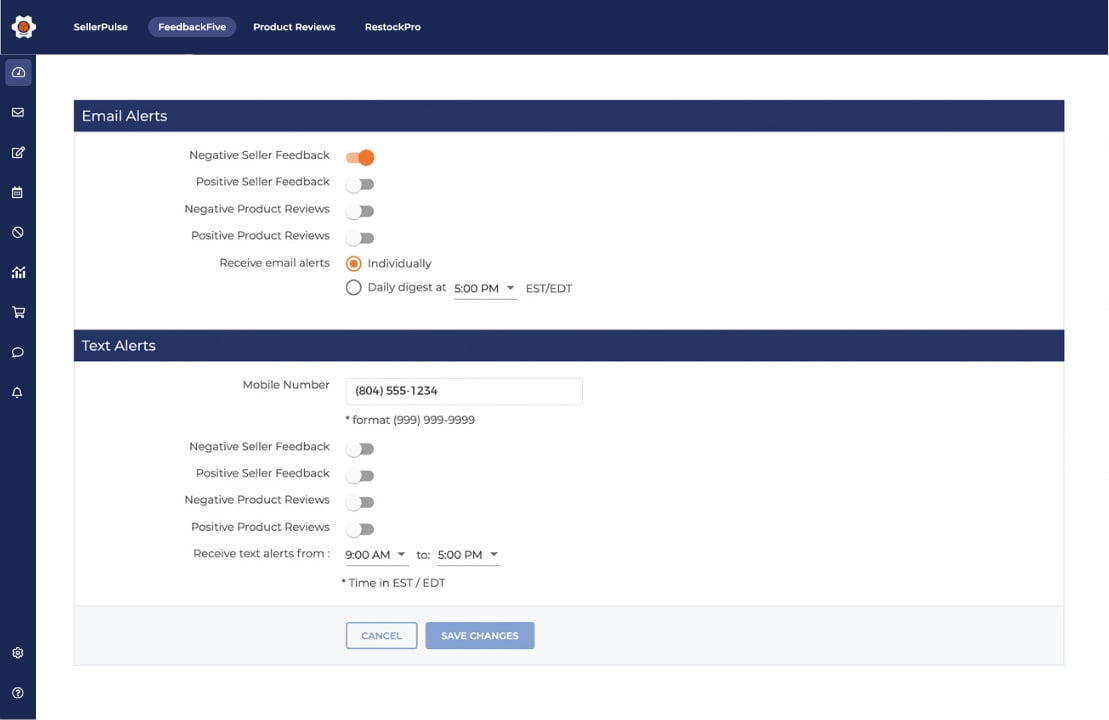
Task: Click the CANCEL button
Action: pos(381,635)
